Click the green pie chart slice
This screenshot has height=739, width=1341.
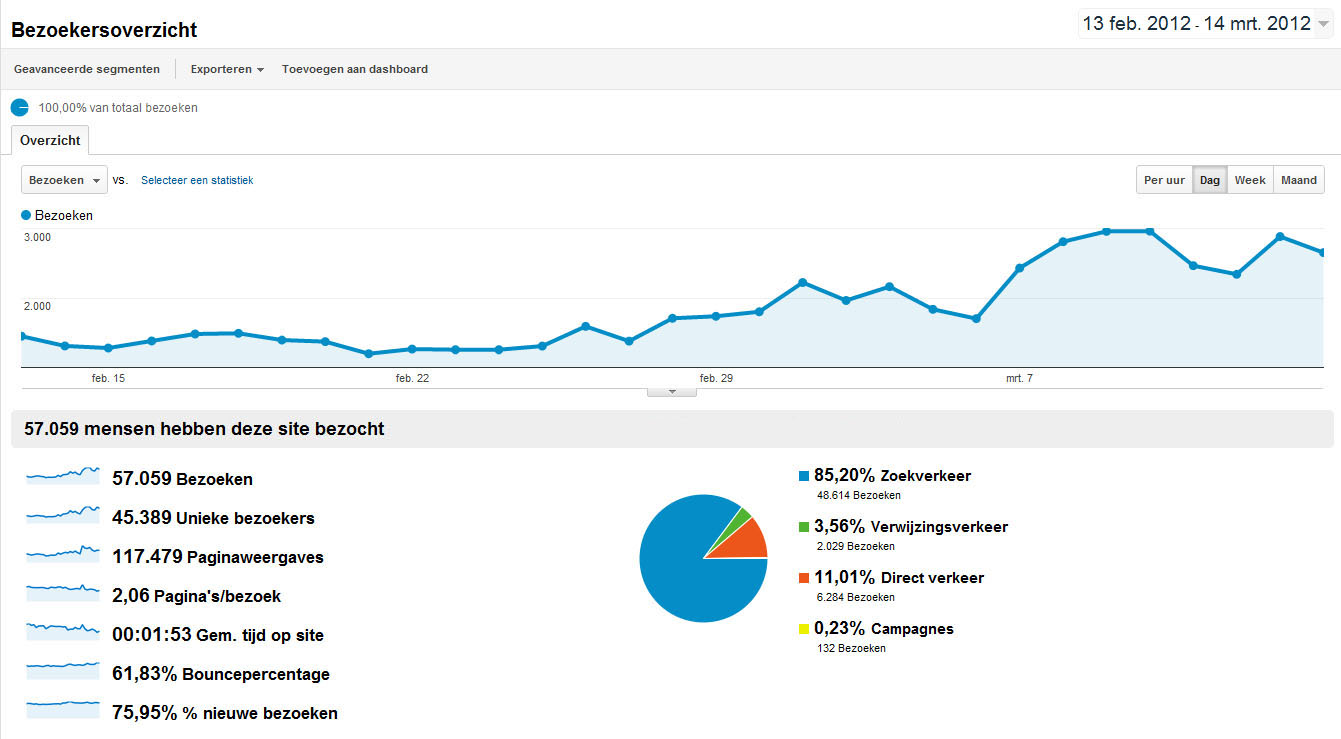click(x=737, y=521)
